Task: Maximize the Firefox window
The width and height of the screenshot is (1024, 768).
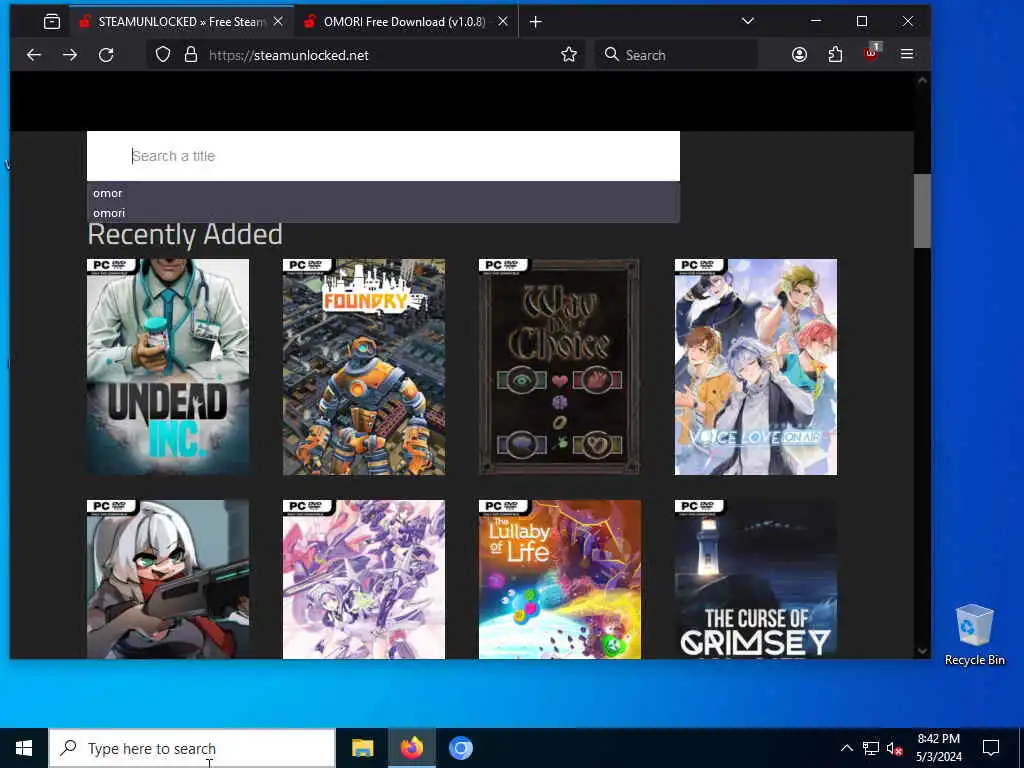Action: pos(862,21)
